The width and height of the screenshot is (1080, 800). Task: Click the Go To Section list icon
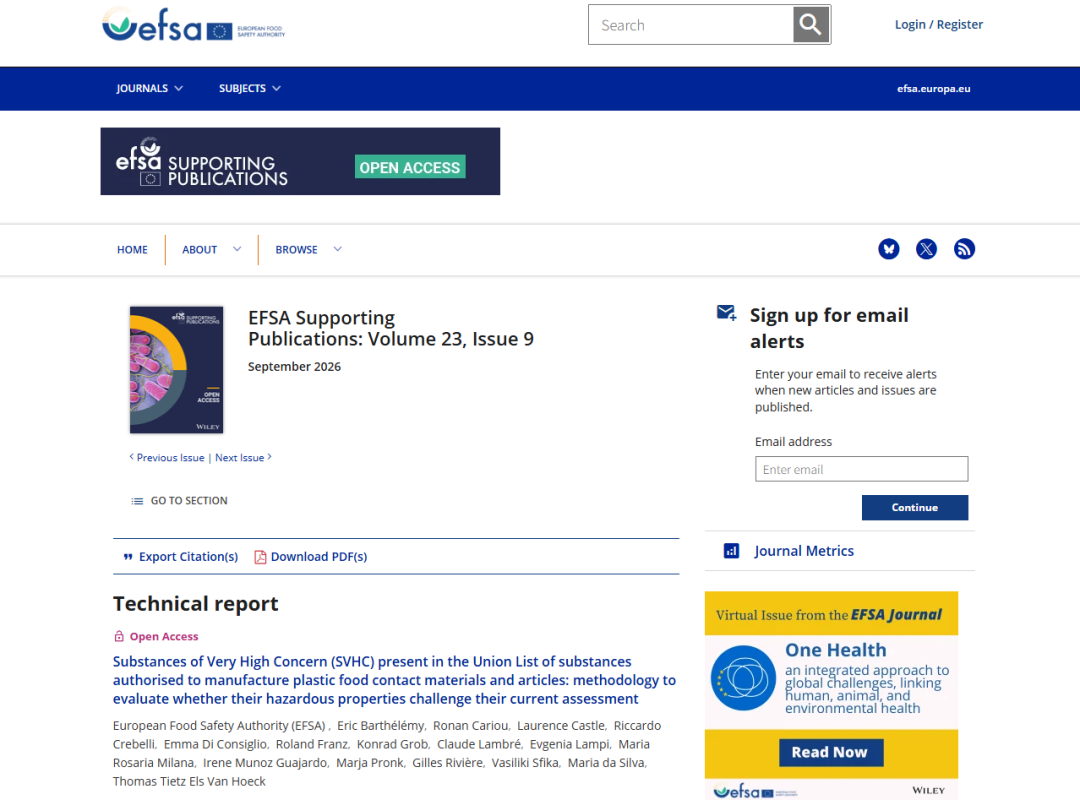point(137,501)
